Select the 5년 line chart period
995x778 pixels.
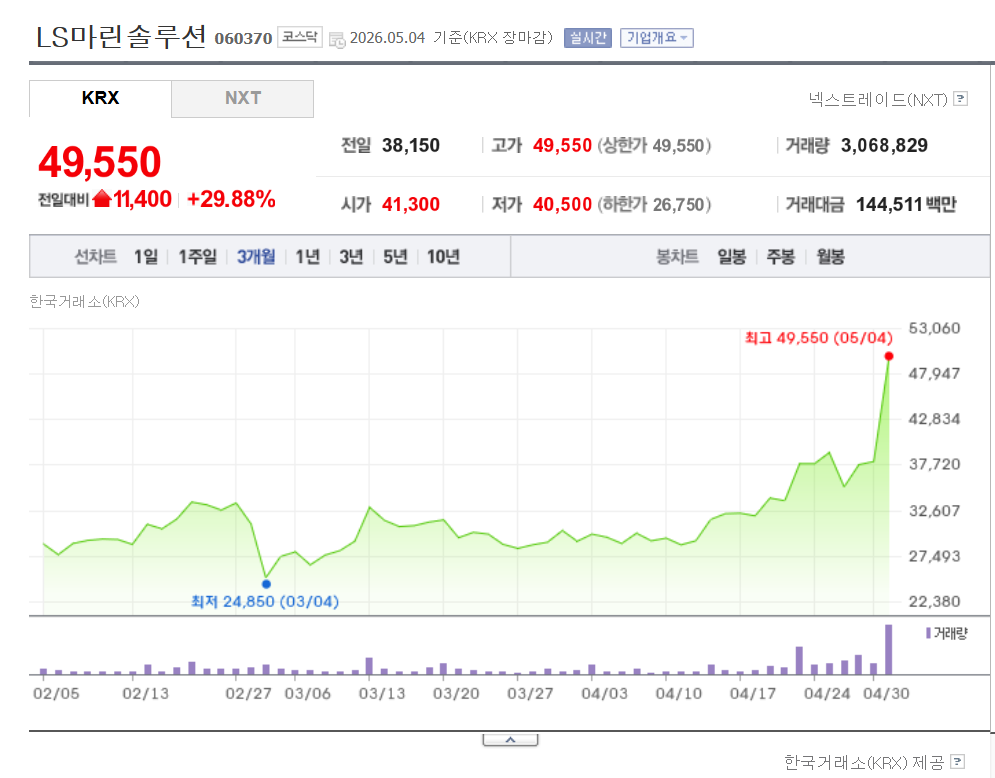click(x=395, y=257)
